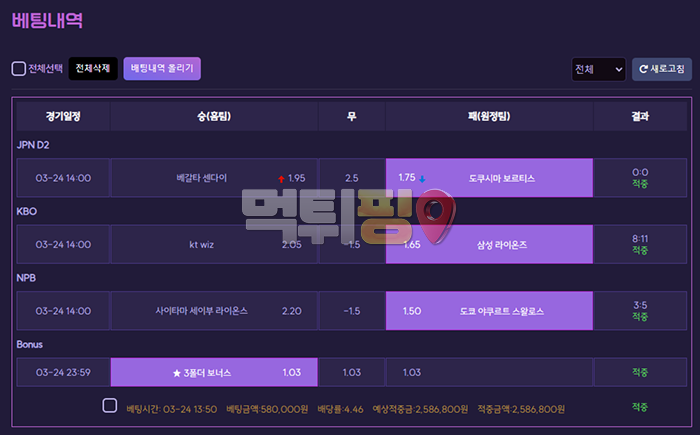The image size is (700, 435).
Task: Click the 8:11 result cell
Action: 640,244
